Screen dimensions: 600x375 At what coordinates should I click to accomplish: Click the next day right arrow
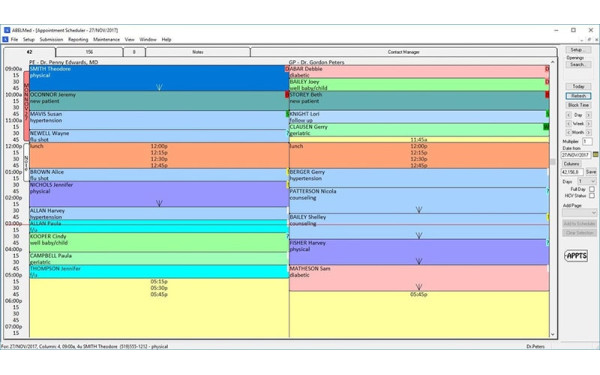[589, 115]
